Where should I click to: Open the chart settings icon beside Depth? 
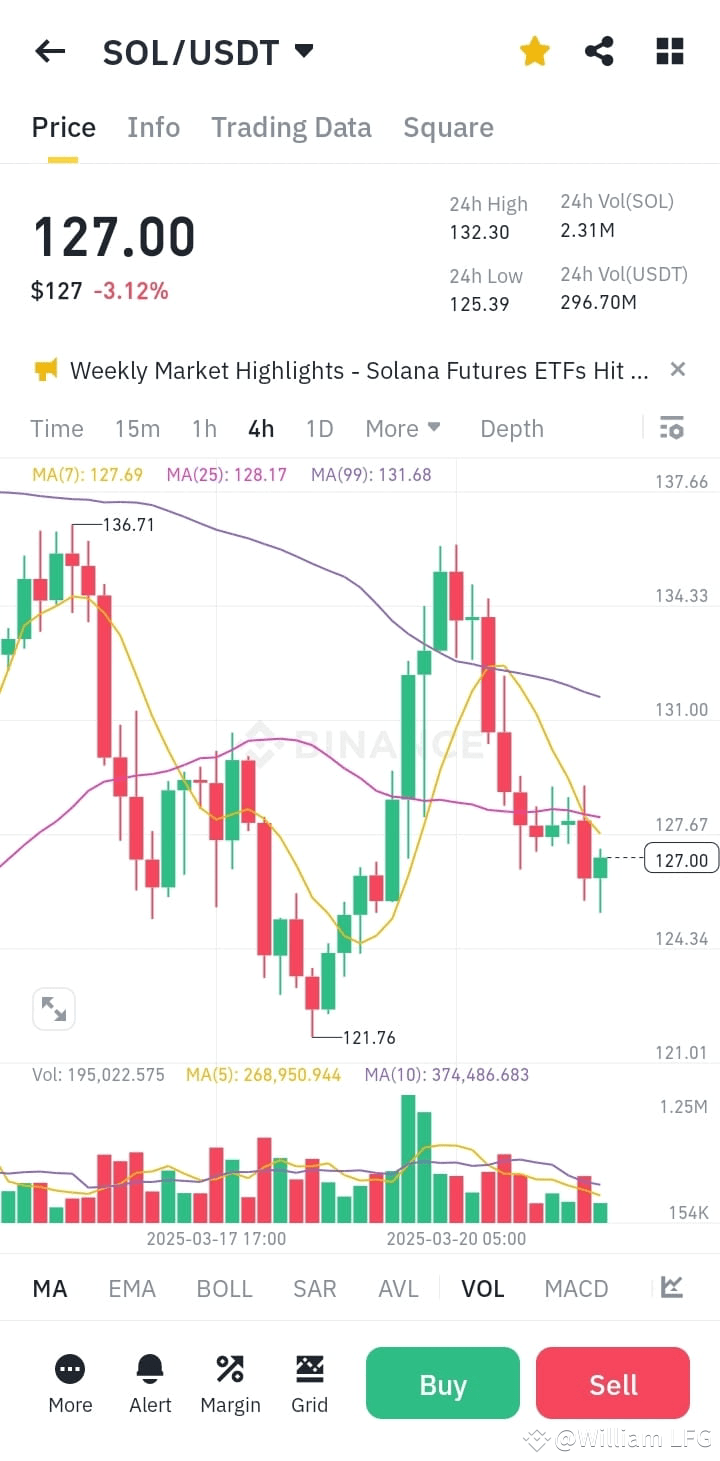671,428
